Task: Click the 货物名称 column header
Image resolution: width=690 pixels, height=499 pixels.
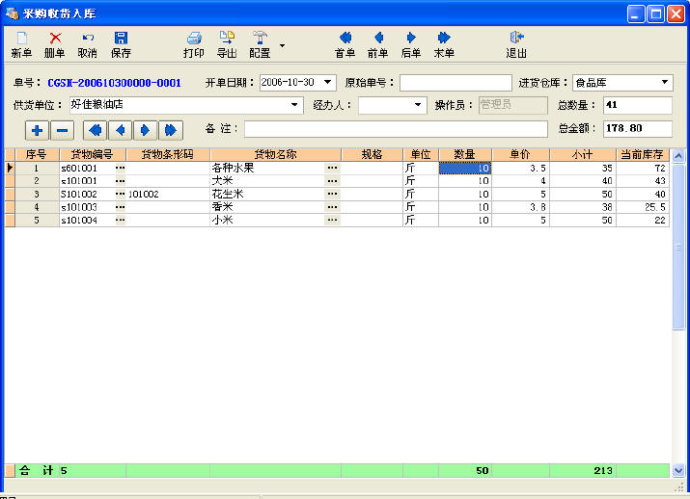Action: pyautogui.click(x=275, y=155)
